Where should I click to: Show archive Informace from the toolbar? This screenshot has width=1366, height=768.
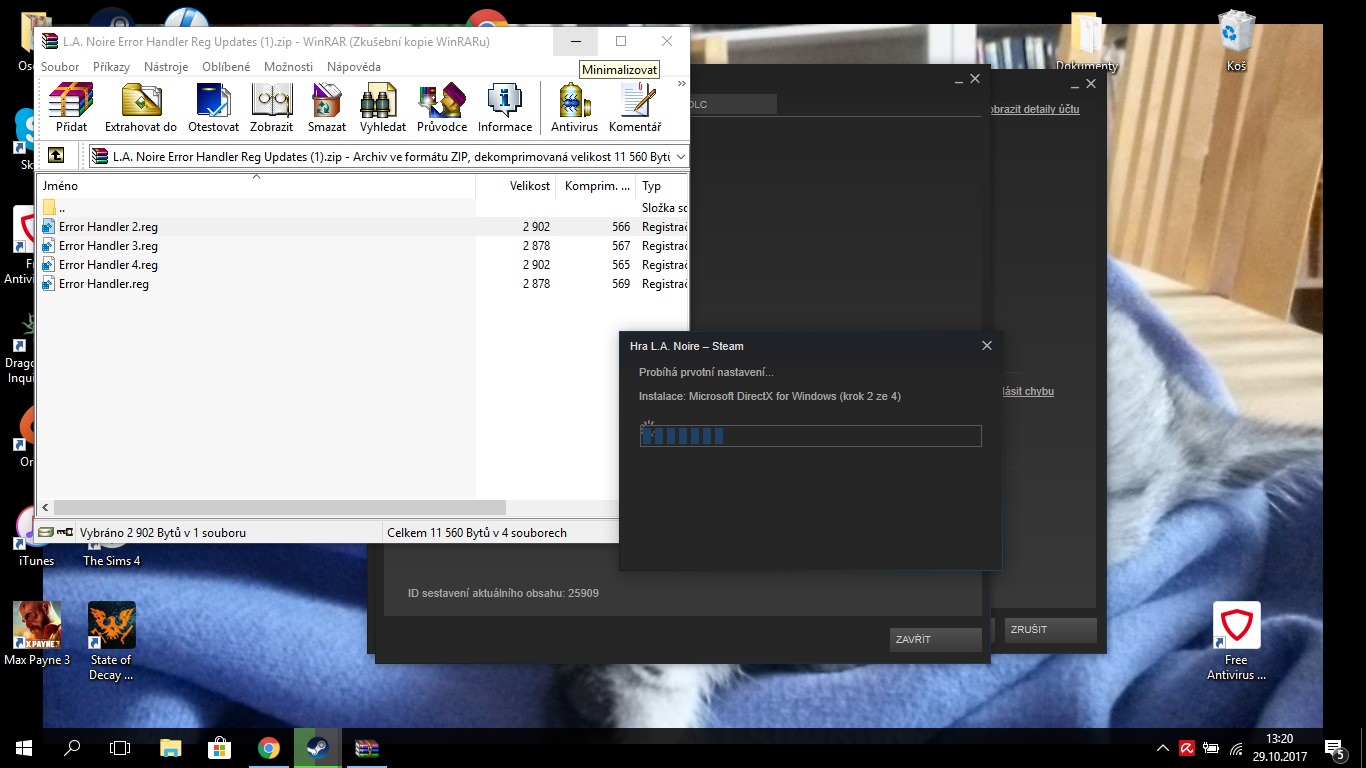pyautogui.click(x=505, y=107)
